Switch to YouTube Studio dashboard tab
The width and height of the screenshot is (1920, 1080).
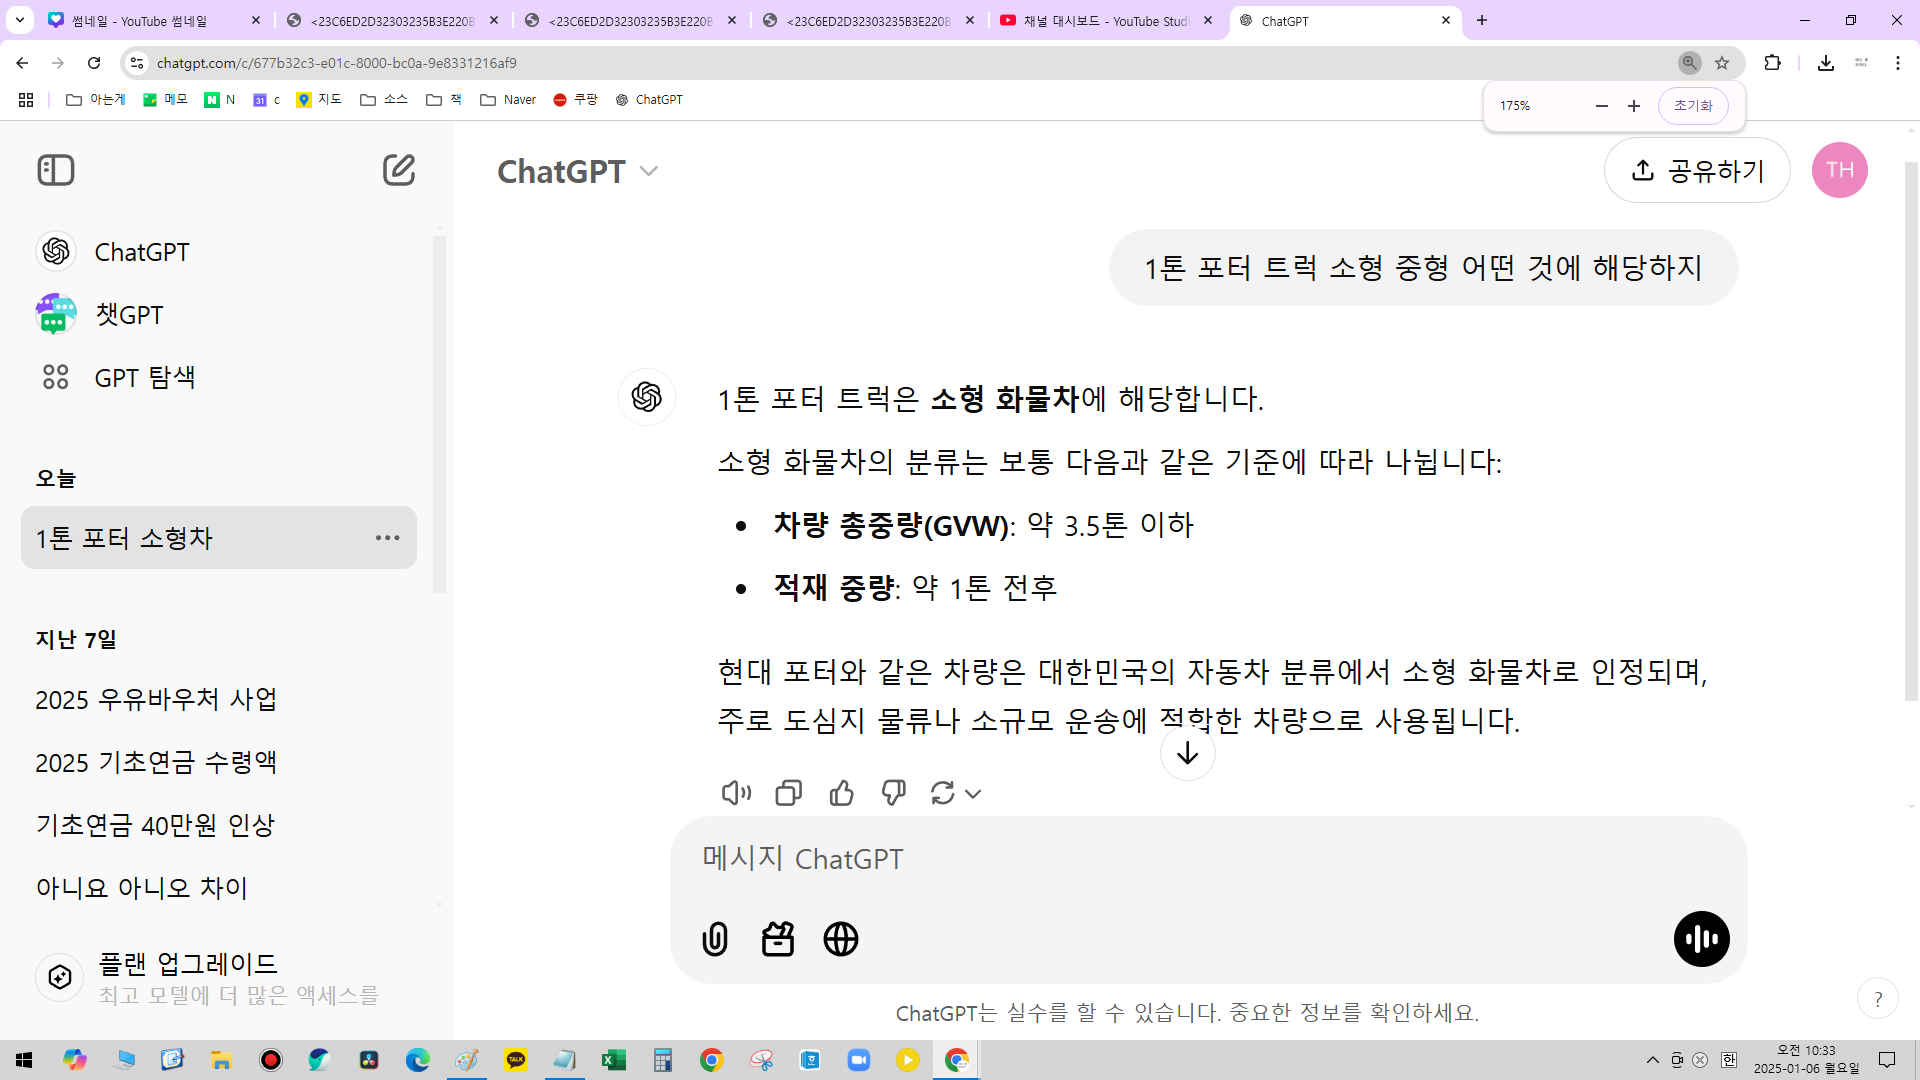pos(1104,20)
